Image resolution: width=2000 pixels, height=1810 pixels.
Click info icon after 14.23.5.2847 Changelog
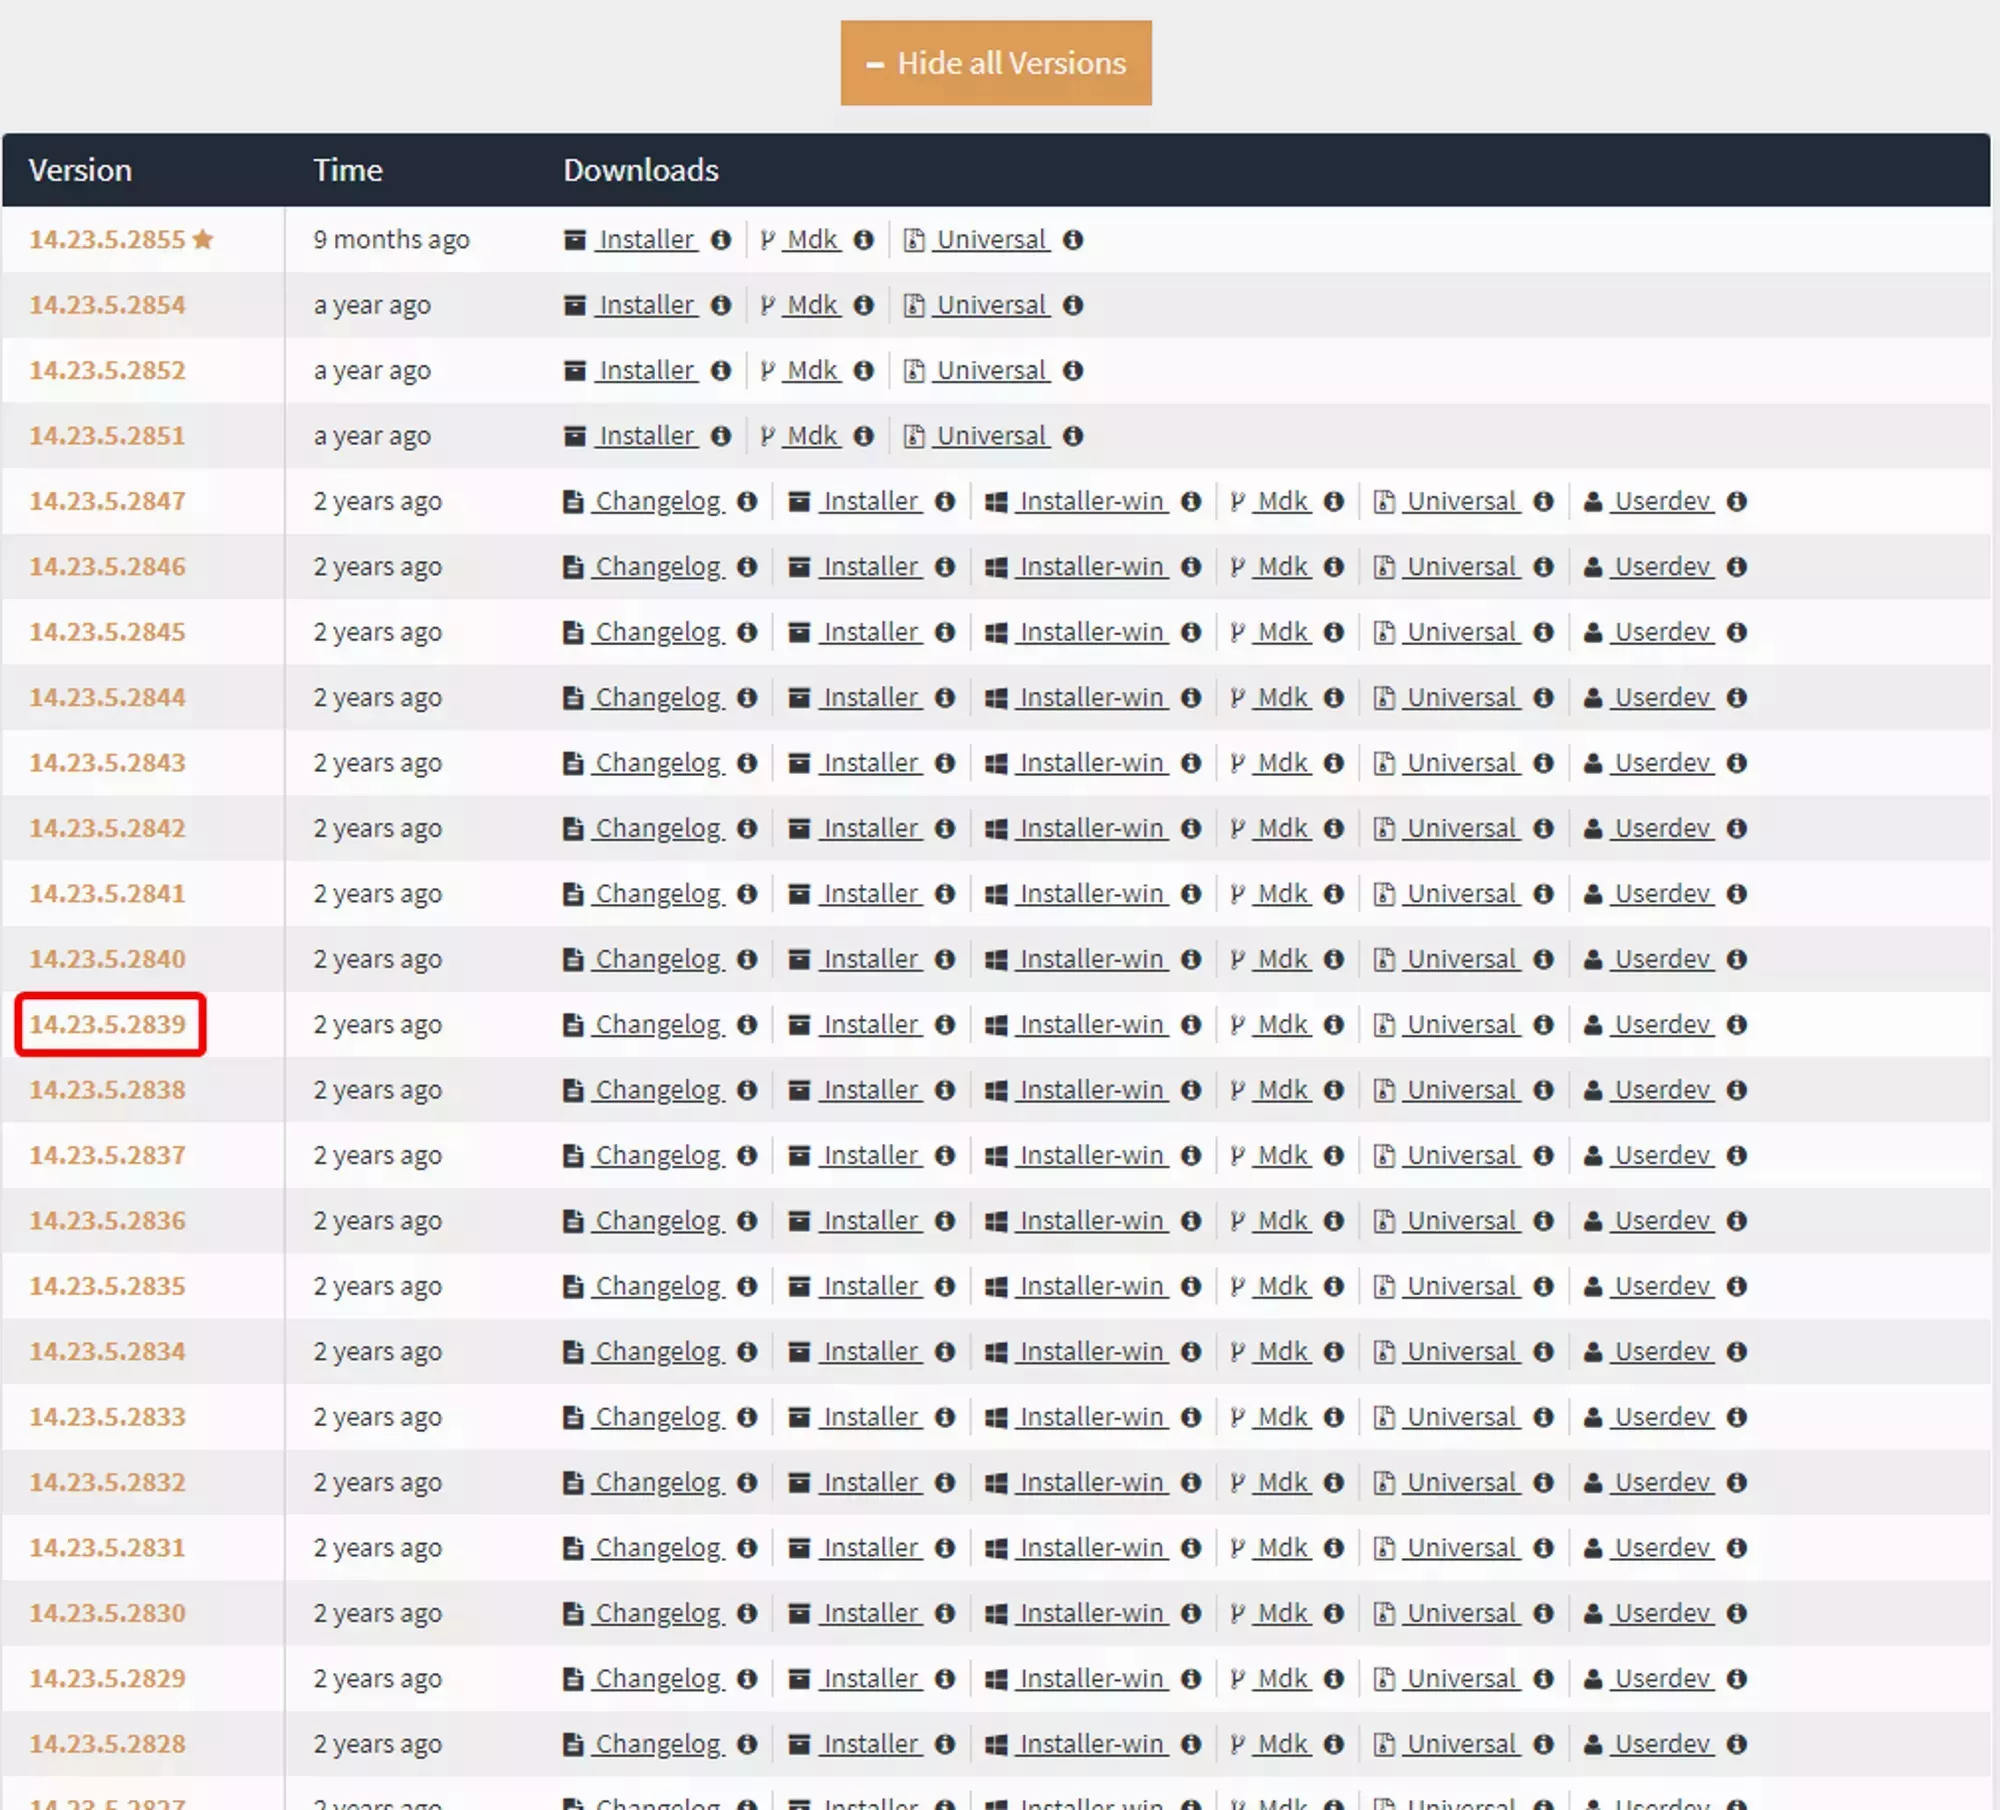[747, 501]
